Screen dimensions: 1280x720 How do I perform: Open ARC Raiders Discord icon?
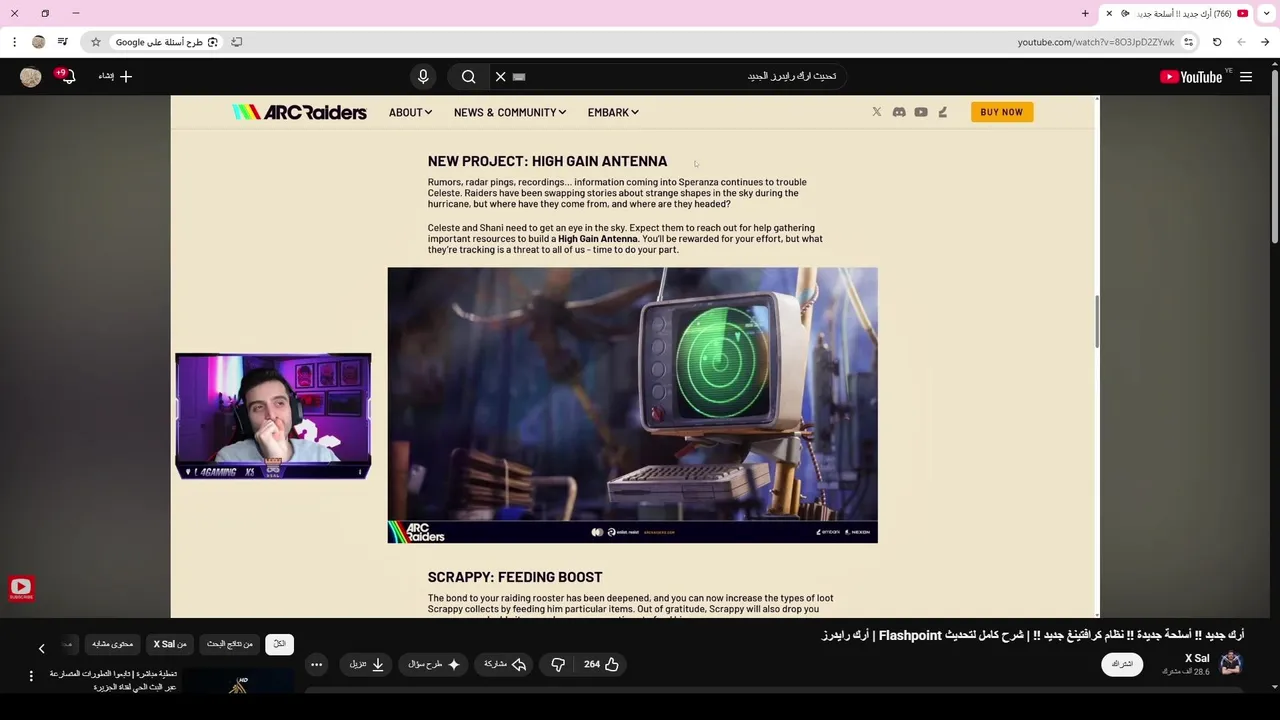pos(899,112)
